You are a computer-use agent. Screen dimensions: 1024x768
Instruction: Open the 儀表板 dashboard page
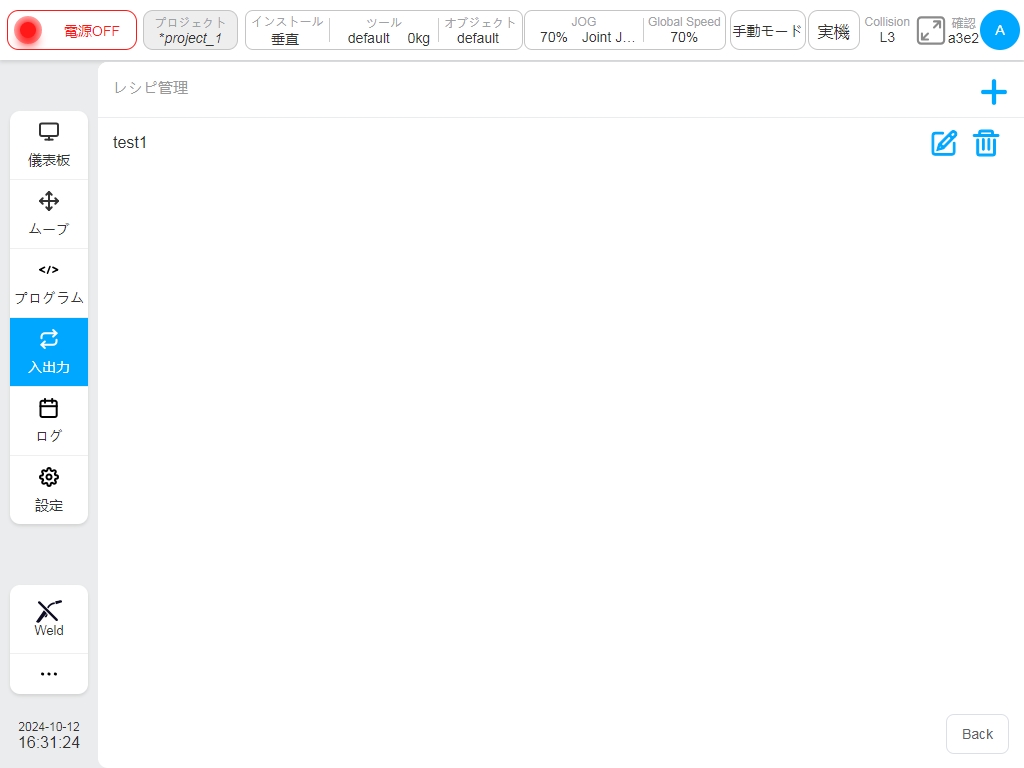49,145
